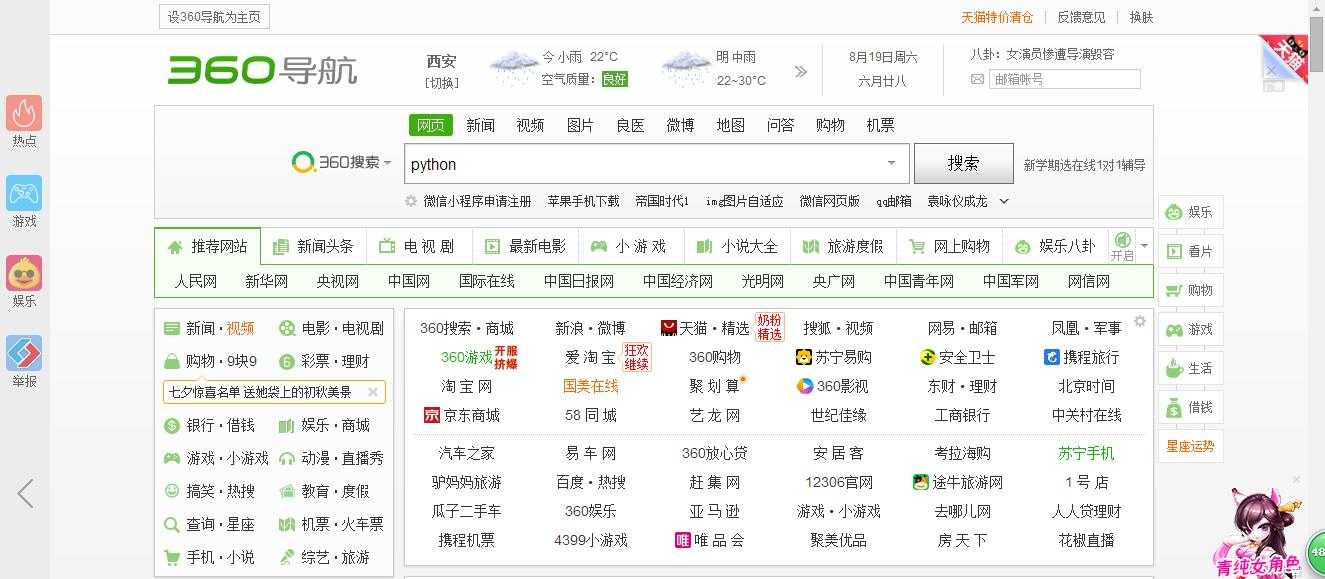Click the 邮箱帐号 input field
The height and width of the screenshot is (579, 1325).
[1064, 79]
